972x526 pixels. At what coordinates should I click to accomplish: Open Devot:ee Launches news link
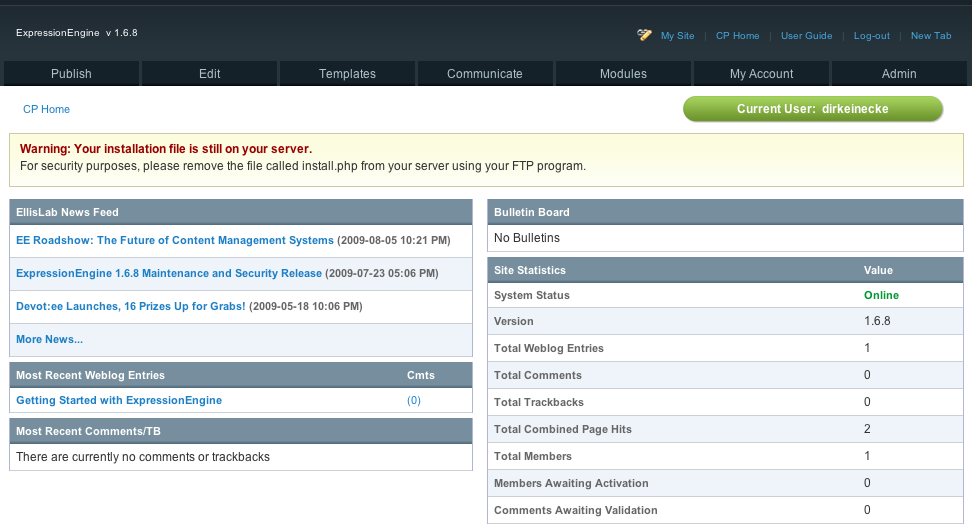[x=131, y=306]
